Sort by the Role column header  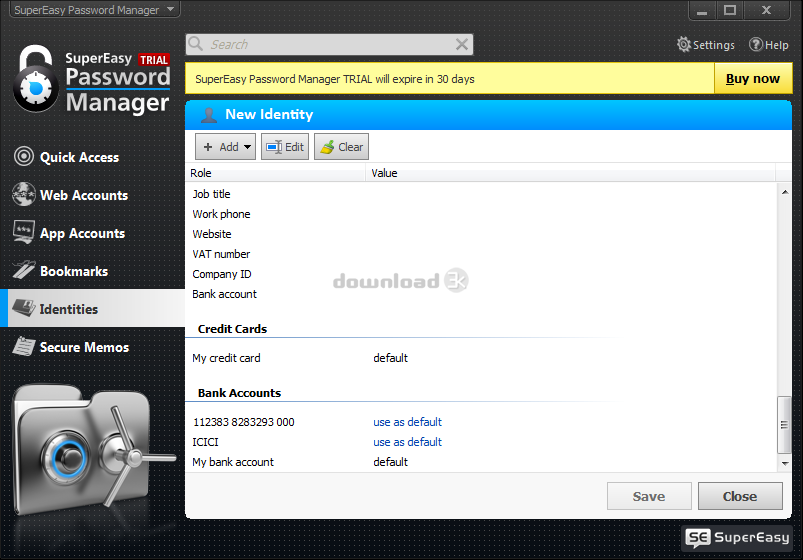276,173
